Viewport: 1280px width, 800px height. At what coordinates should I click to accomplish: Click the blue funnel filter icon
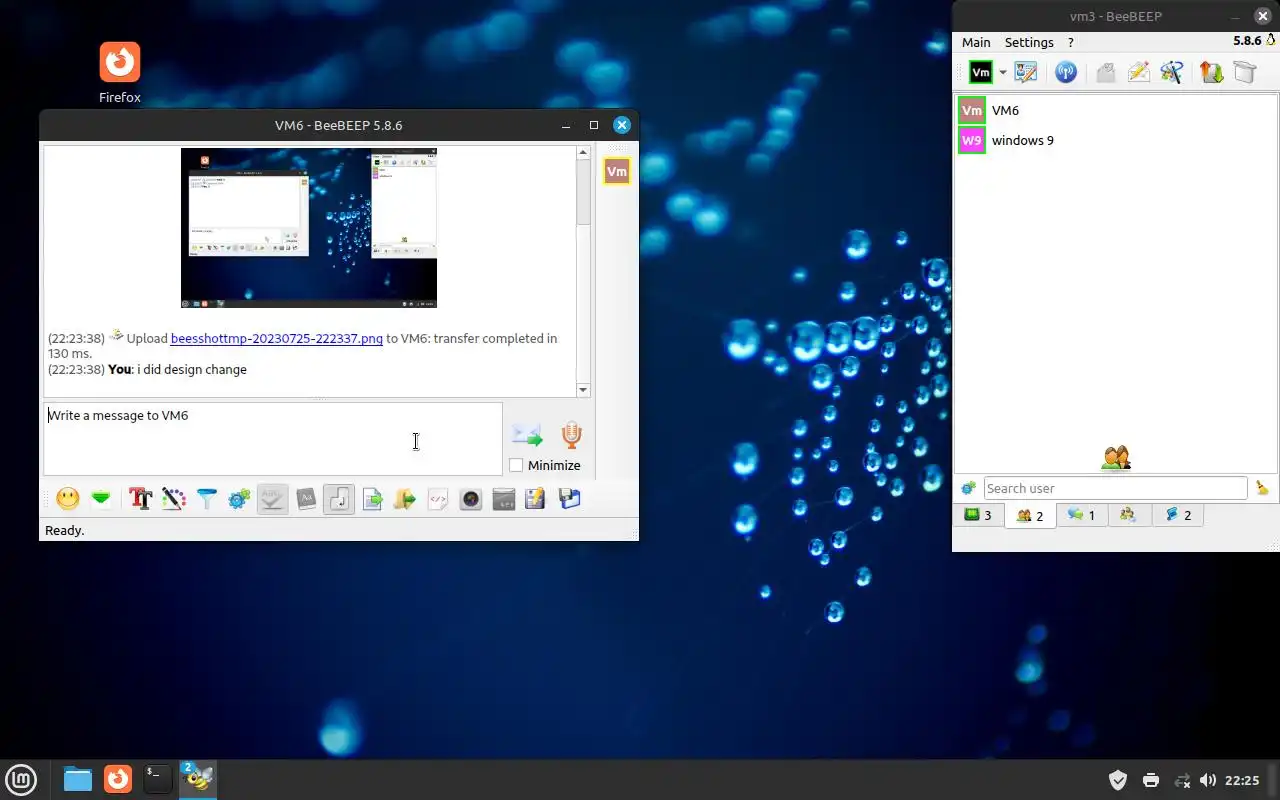tap(207, 498)
